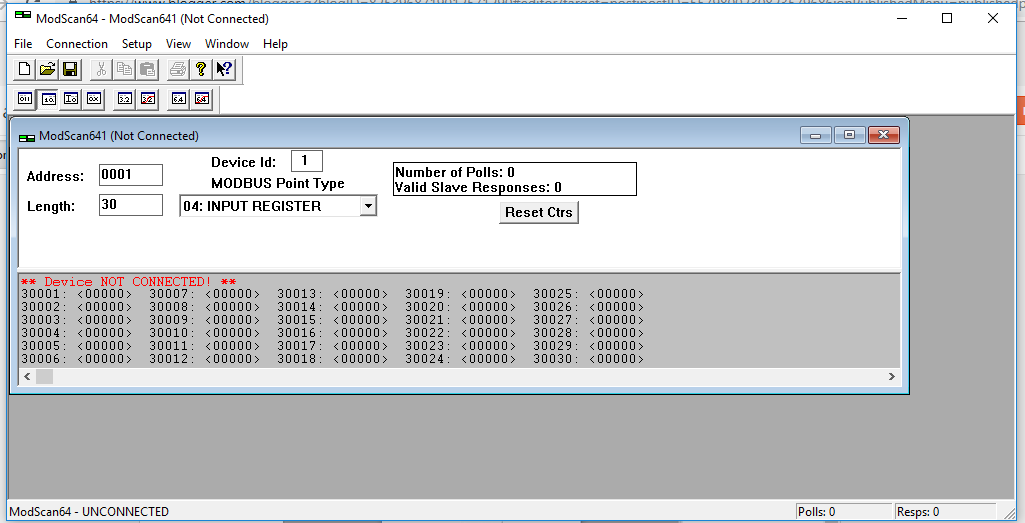1025x523 pixels.
Task: Maximize the main ModScan64 window
Action: click(947, 18)
